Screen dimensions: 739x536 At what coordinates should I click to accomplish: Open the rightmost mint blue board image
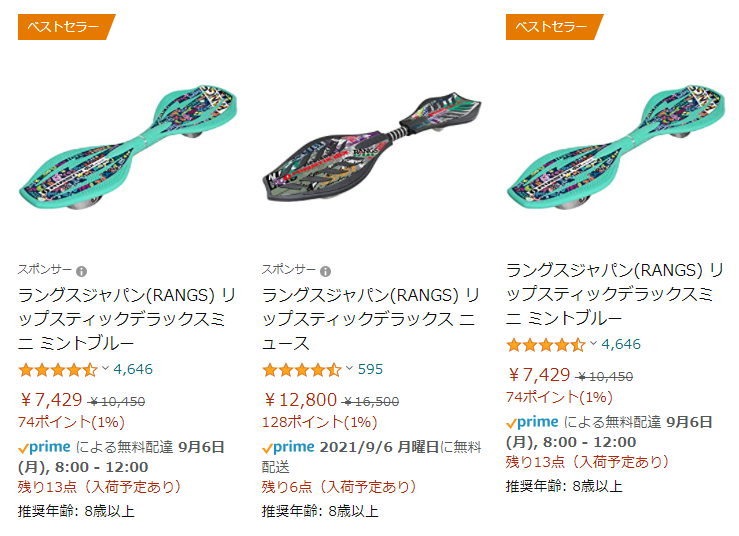tap(612, 147)
